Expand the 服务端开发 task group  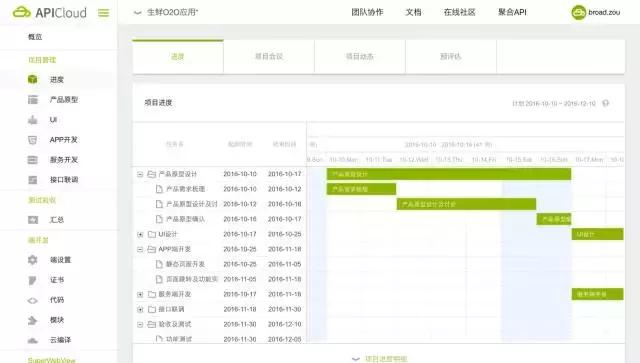[x=140, y=294]
